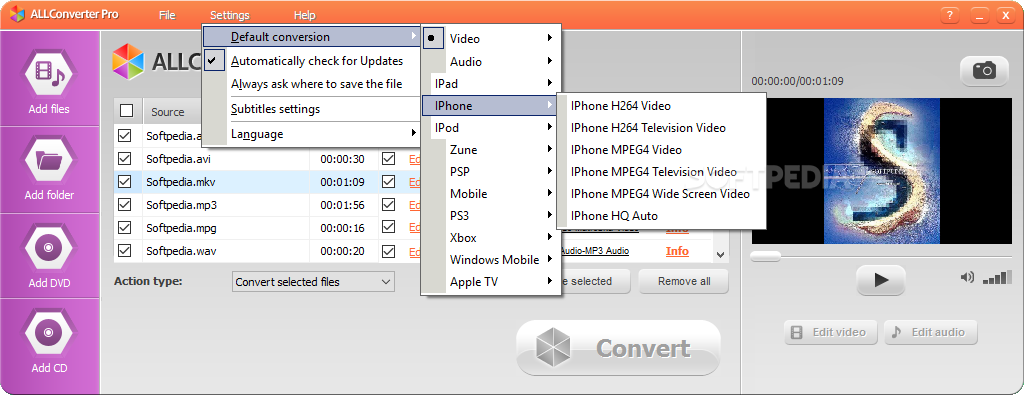Select the Softpedia.mp3 file name
This screenshot has width=1024, height=395.
click(x=182, y=205)
